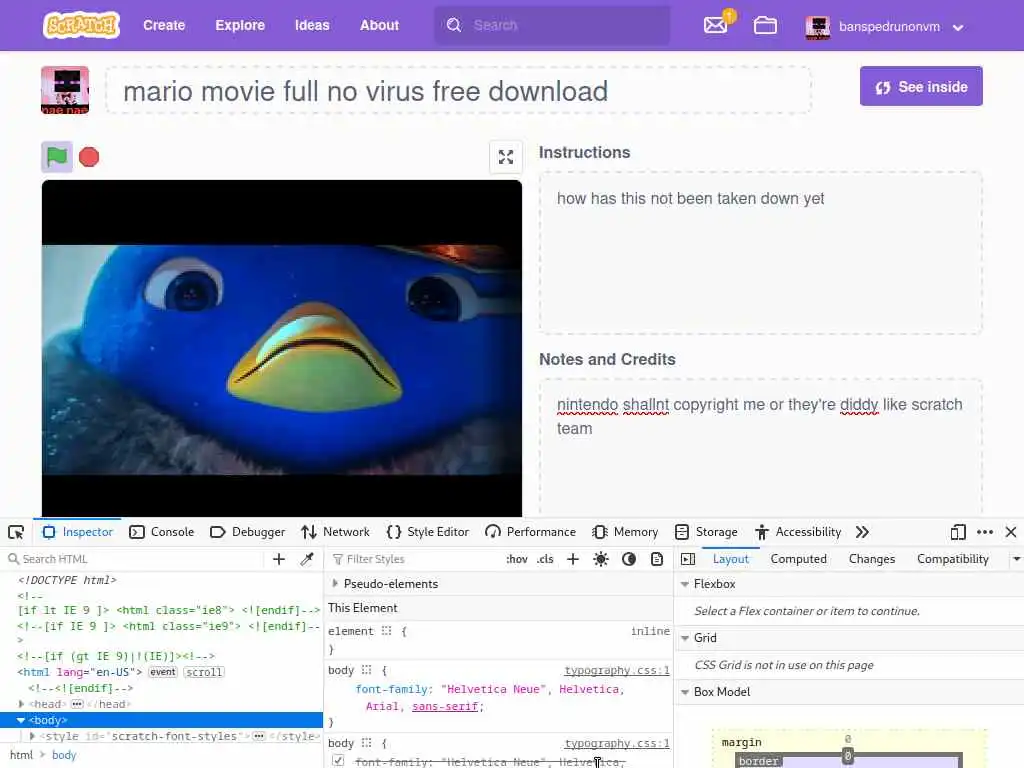Expand the style scratch-font-styles node

(32, 736)
